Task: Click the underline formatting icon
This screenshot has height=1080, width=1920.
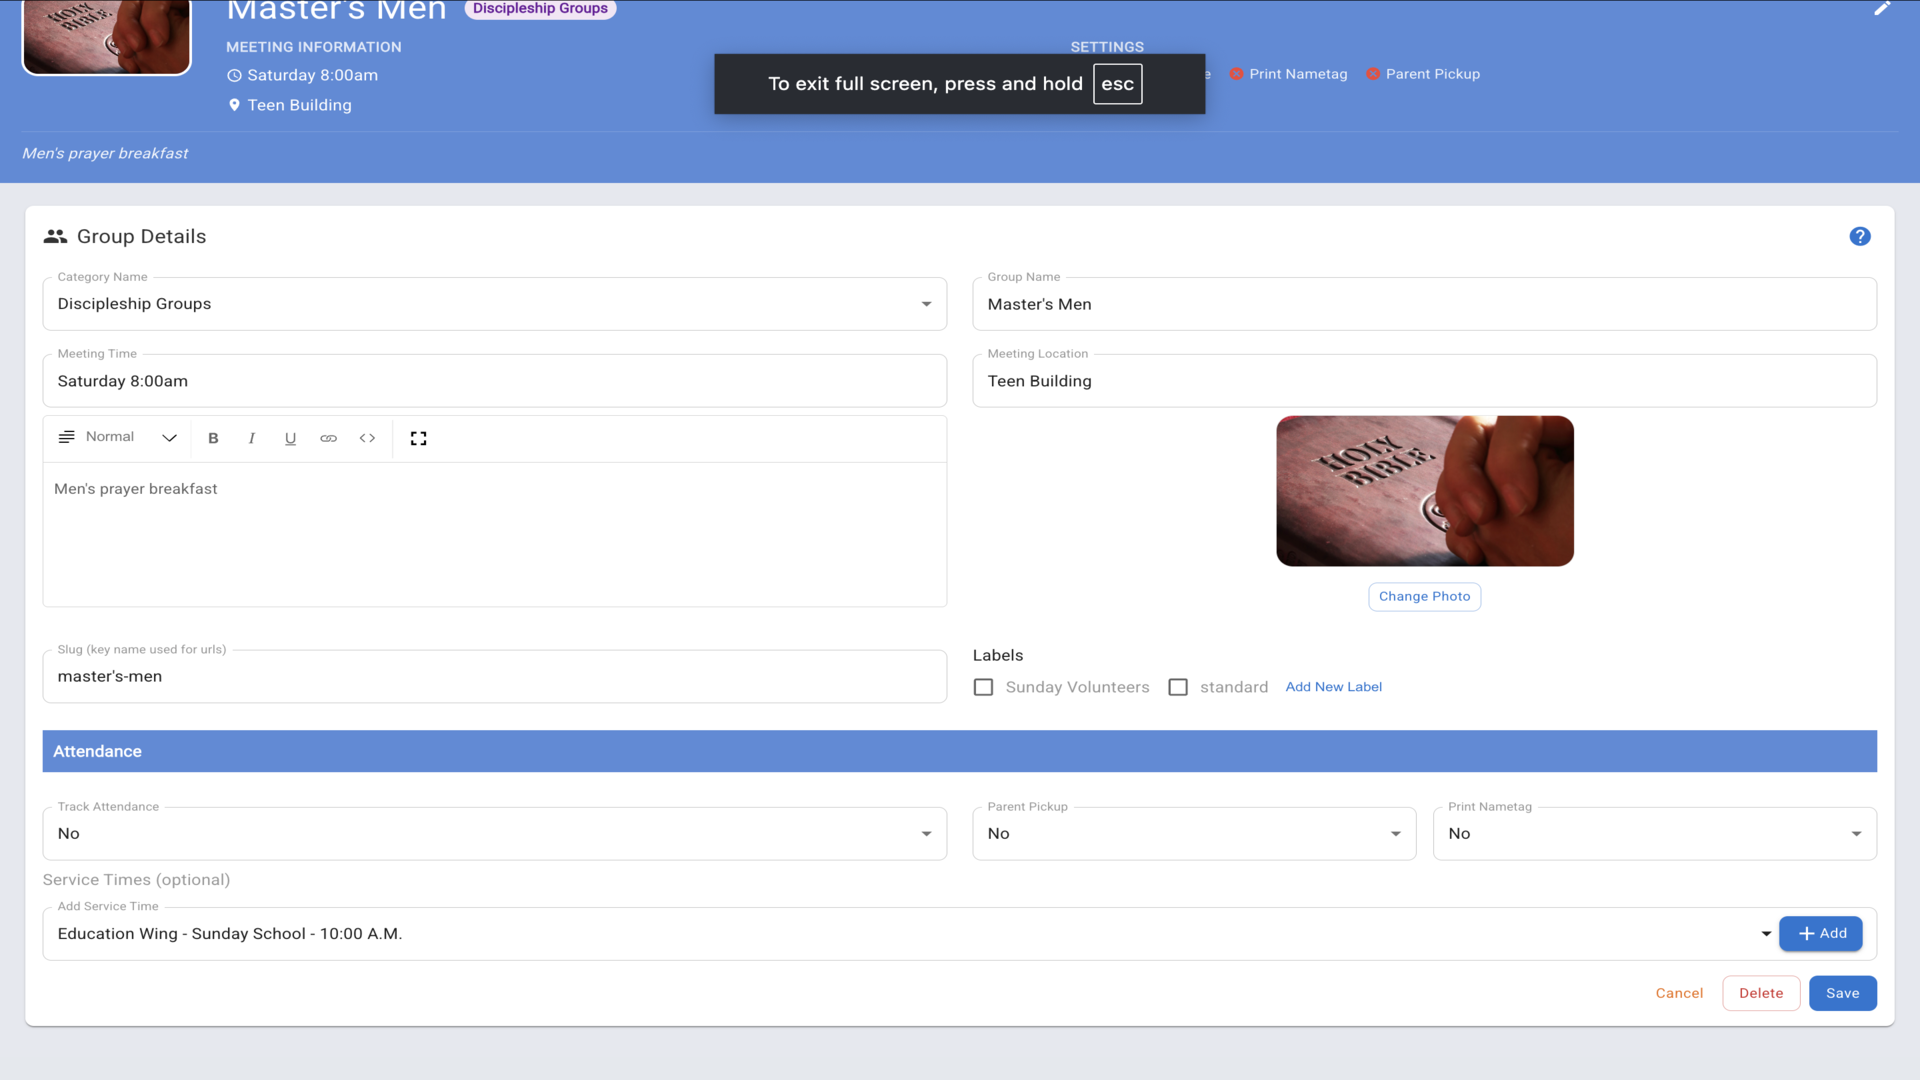Action: [x=290, y=438]
